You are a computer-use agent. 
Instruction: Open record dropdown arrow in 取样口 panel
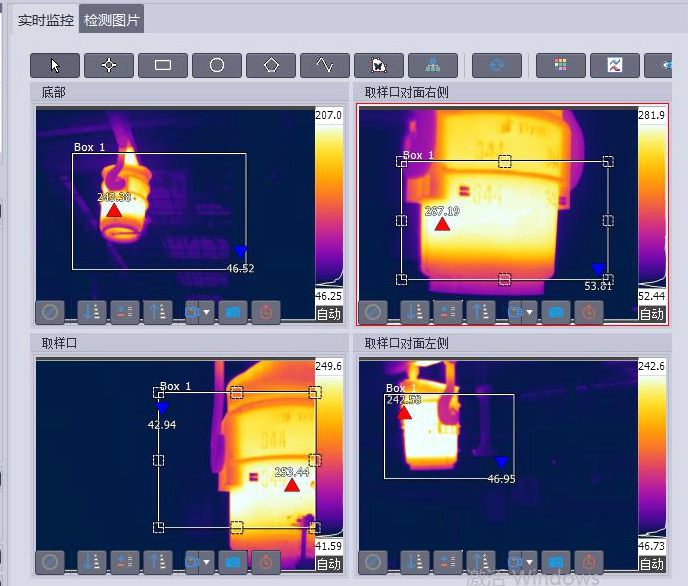[207, 563]
